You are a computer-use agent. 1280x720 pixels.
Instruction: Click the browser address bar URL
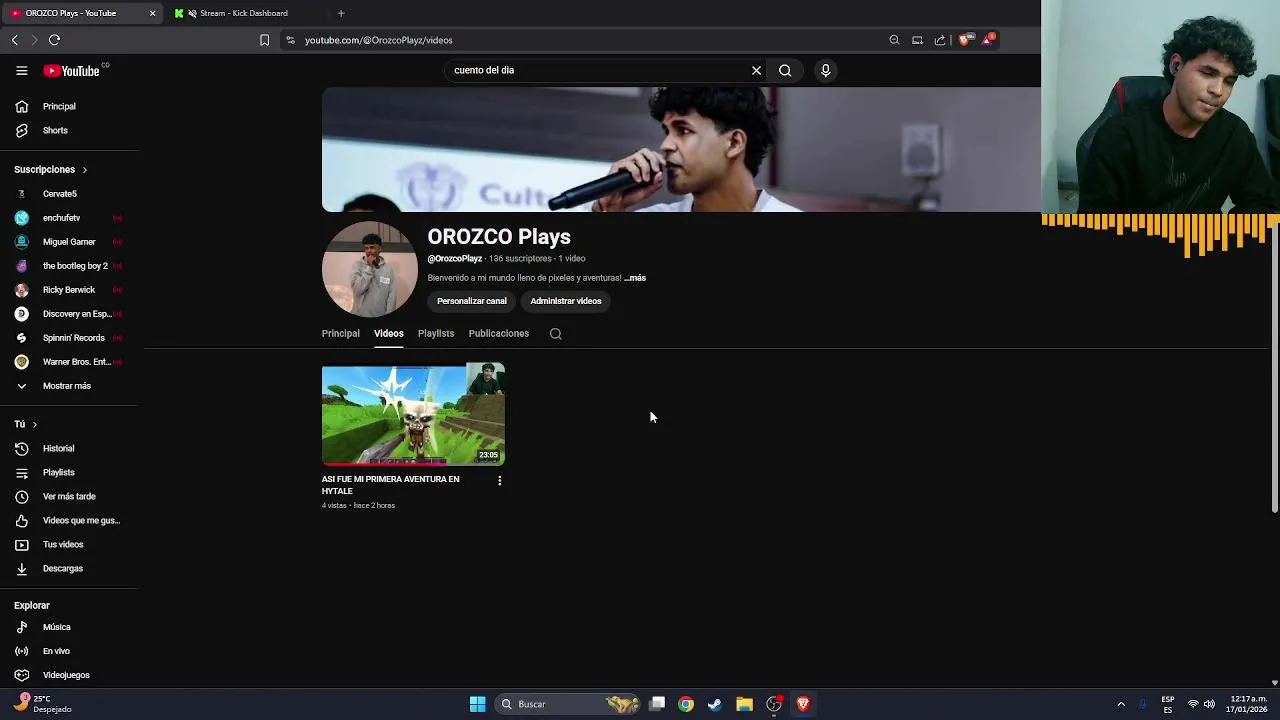click(x=379, y=40)
